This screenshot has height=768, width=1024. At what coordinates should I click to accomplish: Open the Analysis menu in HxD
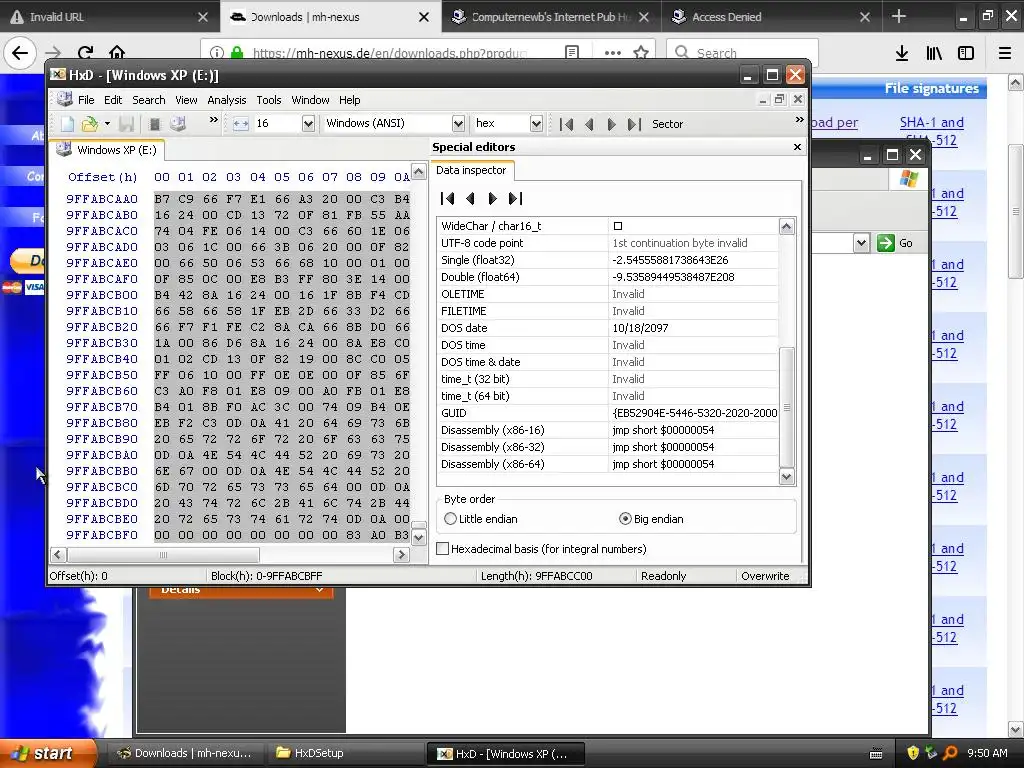coord(227,100)
